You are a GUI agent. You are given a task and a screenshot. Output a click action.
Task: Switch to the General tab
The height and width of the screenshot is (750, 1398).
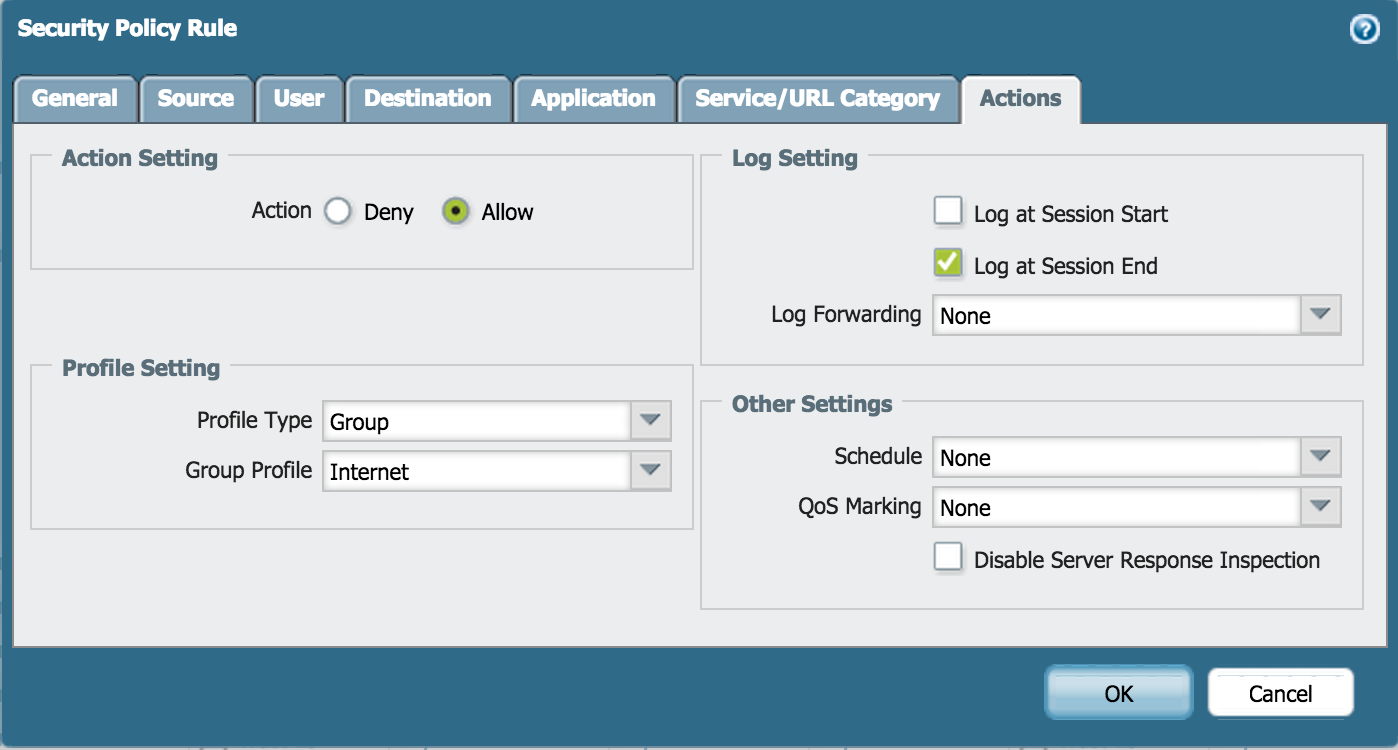[75, 99]
